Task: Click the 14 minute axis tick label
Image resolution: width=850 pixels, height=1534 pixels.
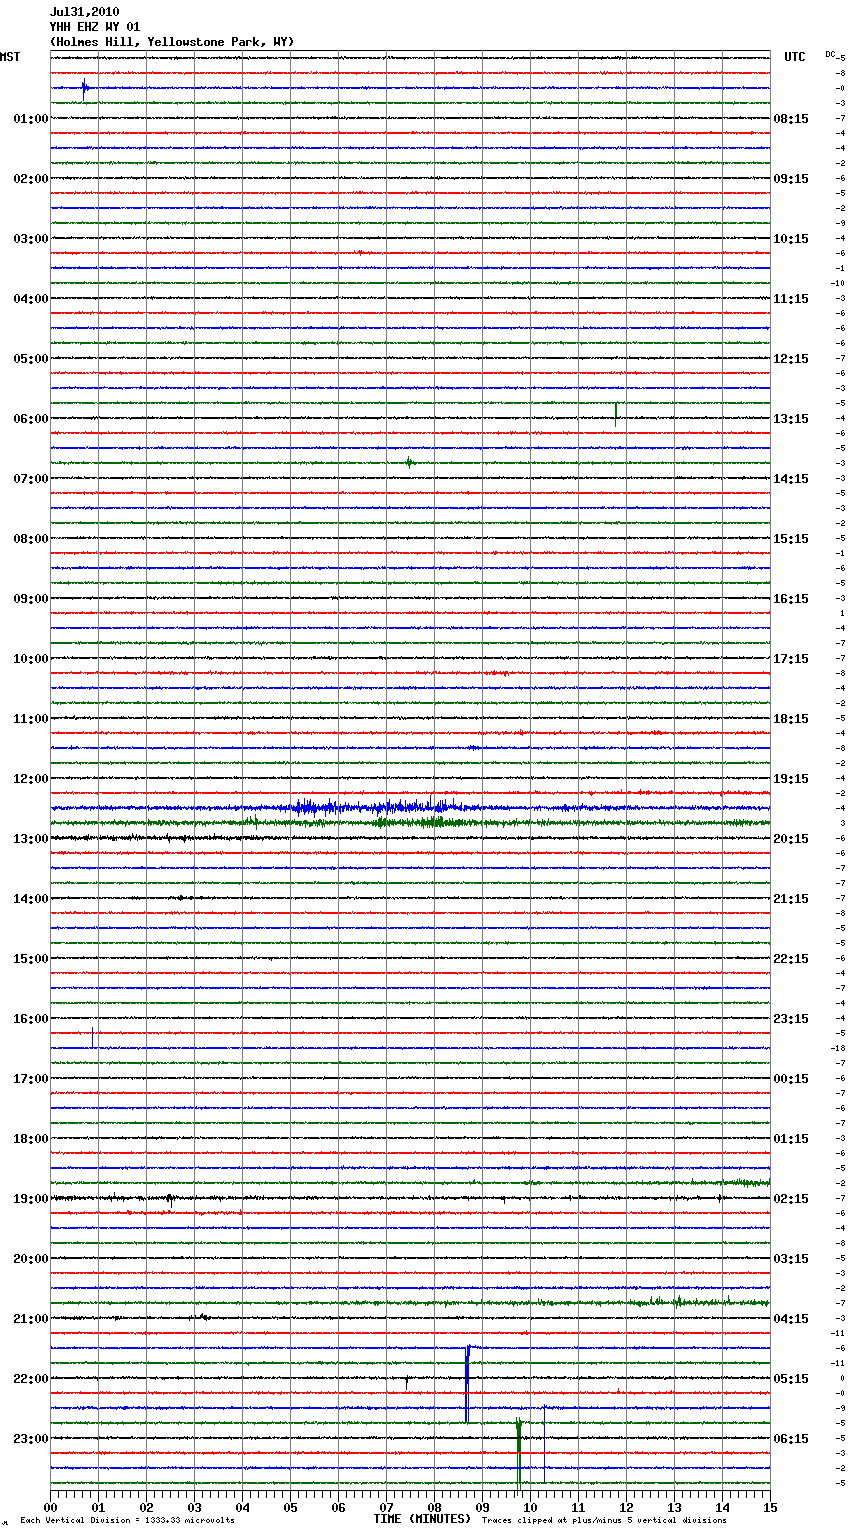Action: 723,1507
